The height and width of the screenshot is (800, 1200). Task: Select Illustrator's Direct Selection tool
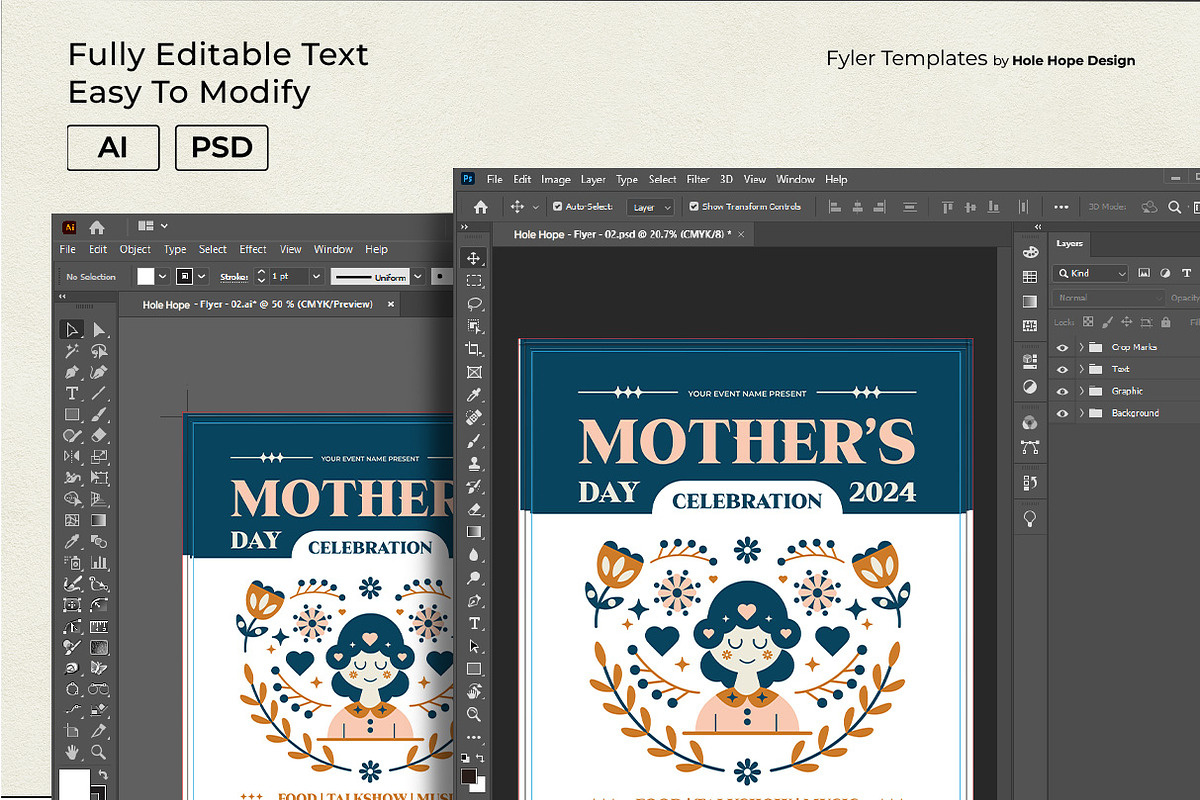99,330
